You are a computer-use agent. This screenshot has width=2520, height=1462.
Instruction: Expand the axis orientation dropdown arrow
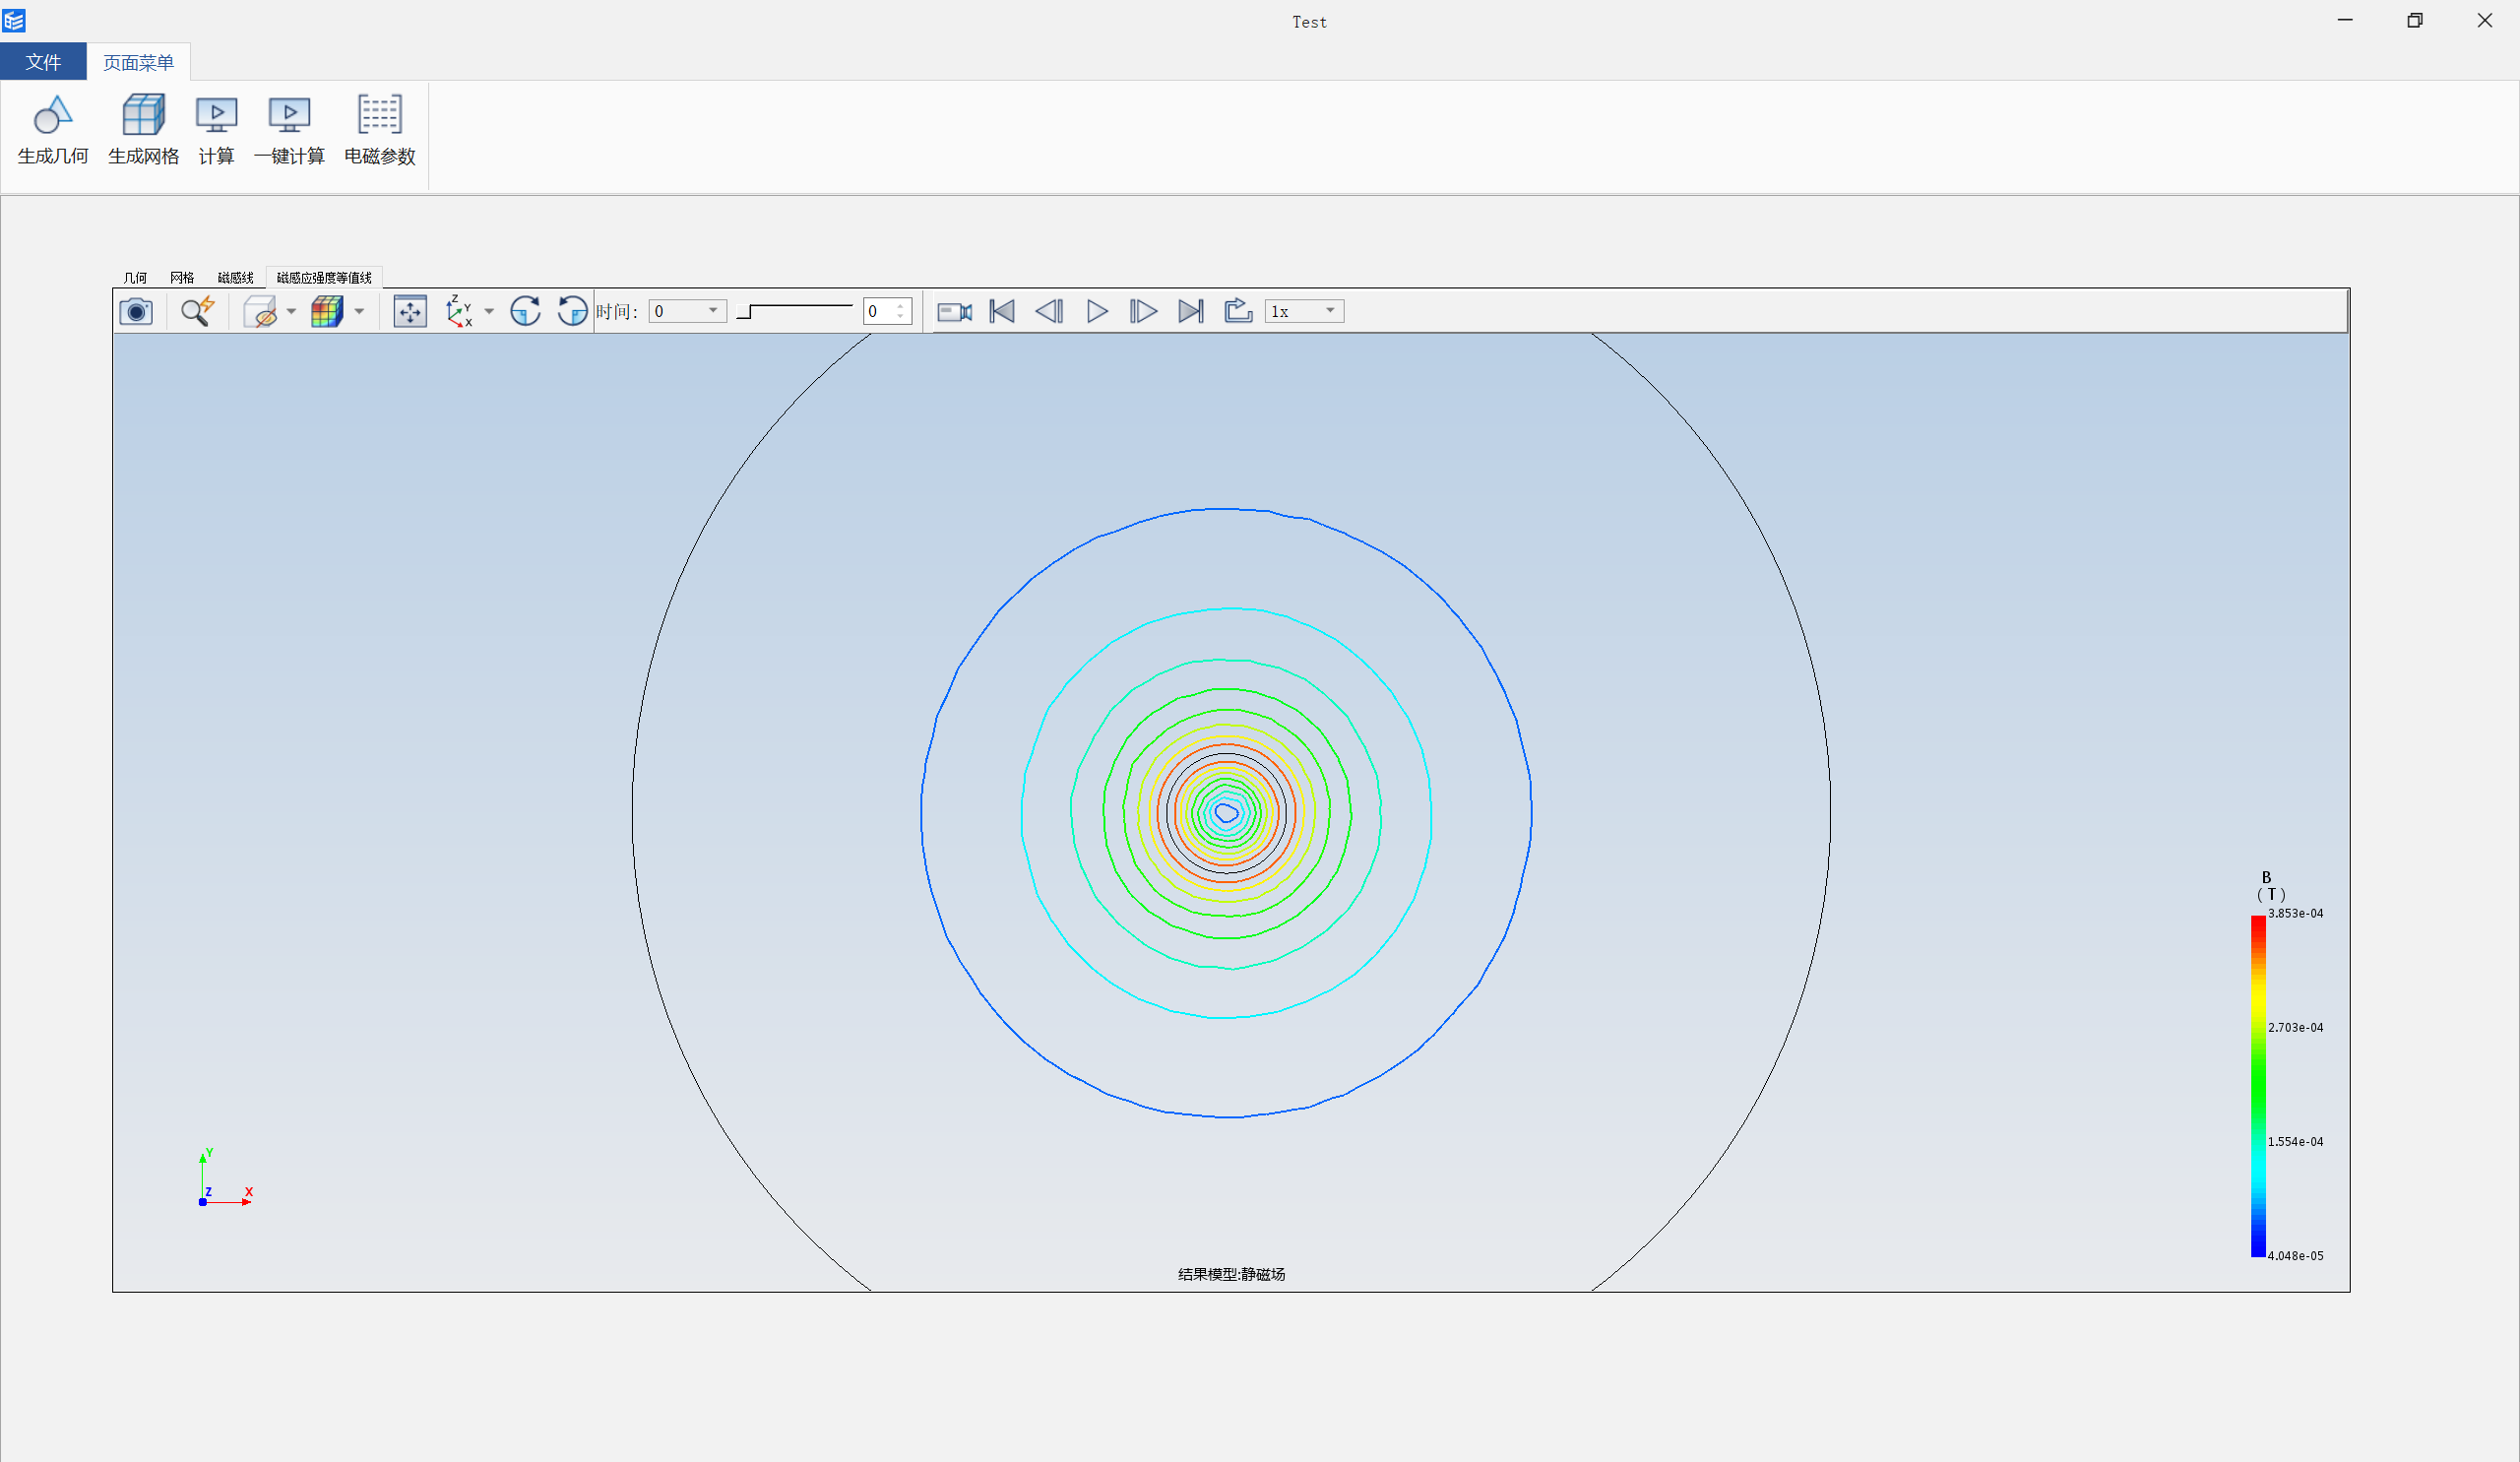(489, 312)
